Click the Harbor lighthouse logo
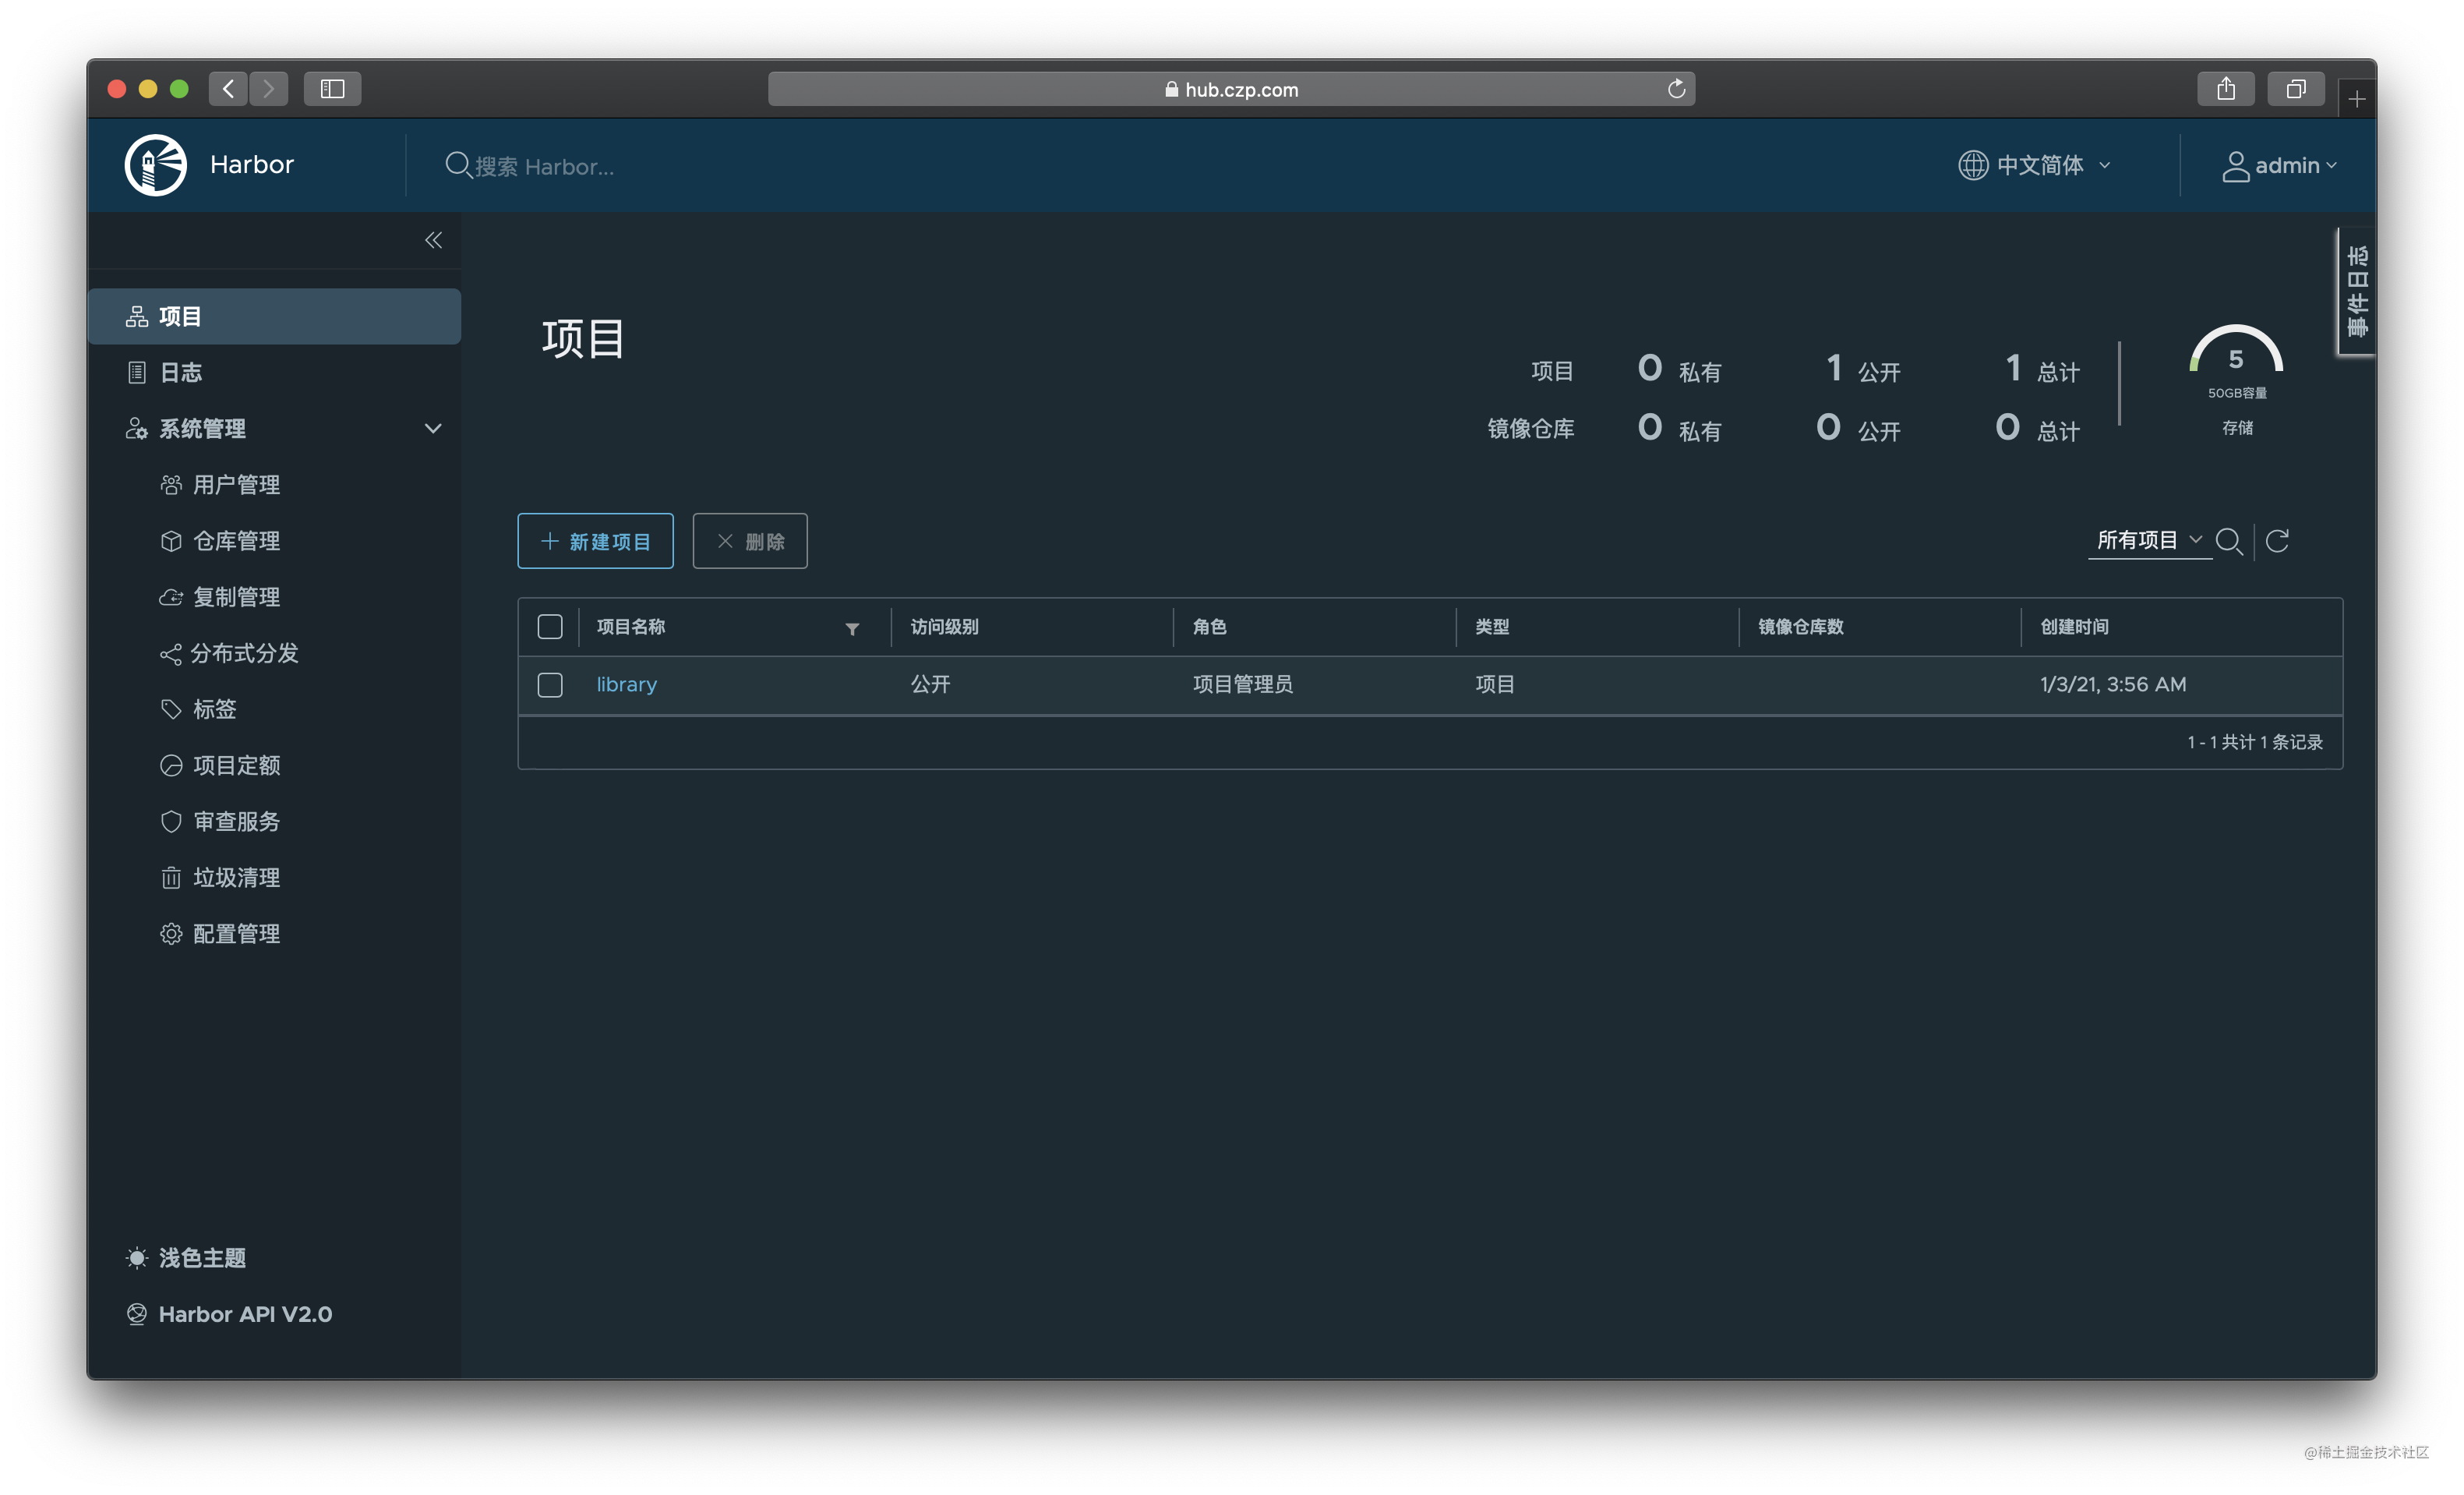This screenshot has height=1495, width=2464. coord(155,165)
